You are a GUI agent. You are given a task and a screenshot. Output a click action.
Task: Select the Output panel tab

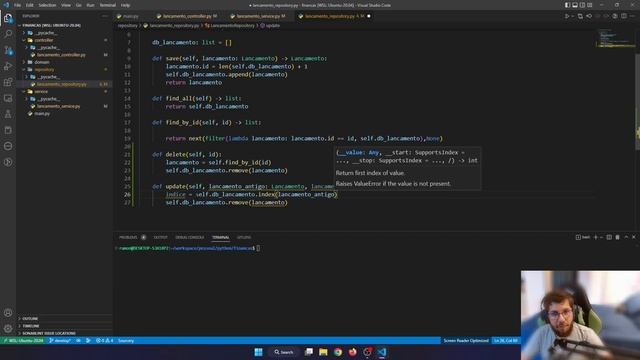coord(160,237)
